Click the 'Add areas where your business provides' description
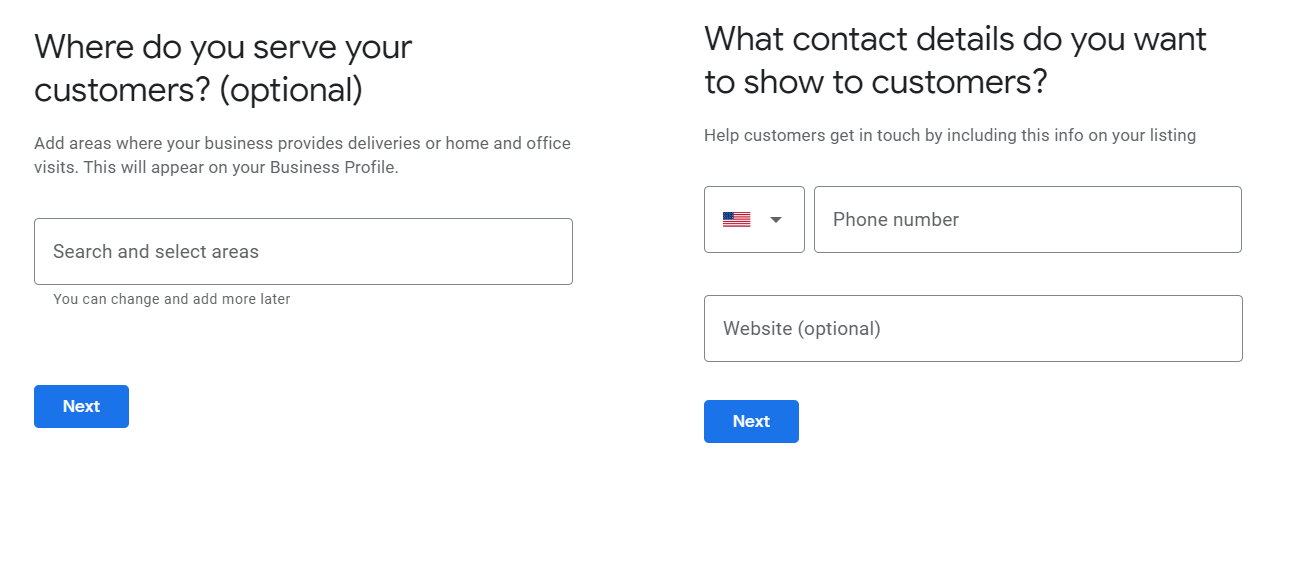The height and width of the screenshot is (561, 1289). click(302, 155)
